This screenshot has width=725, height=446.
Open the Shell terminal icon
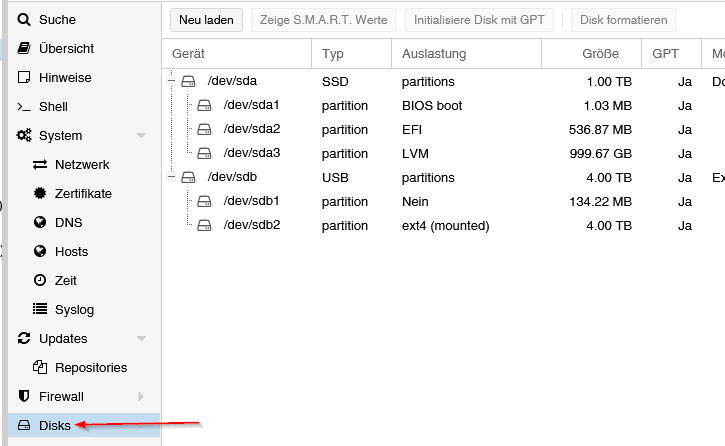tap(25, 107)
